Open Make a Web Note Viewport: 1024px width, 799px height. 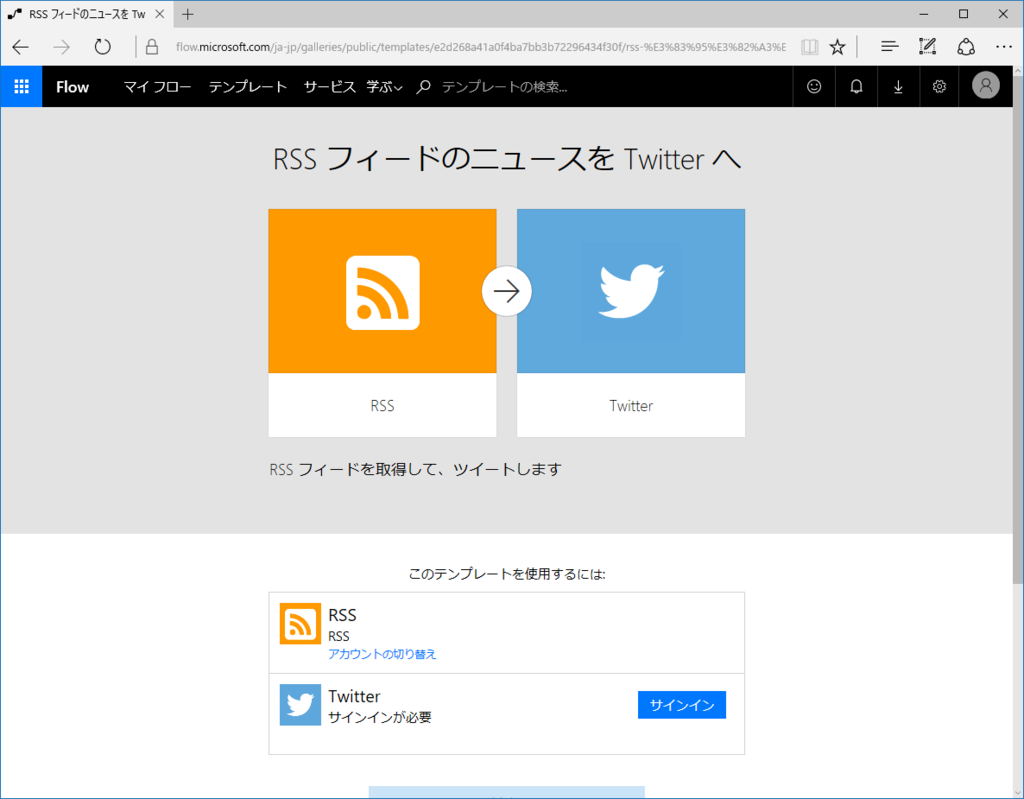(x=926, y=46)
